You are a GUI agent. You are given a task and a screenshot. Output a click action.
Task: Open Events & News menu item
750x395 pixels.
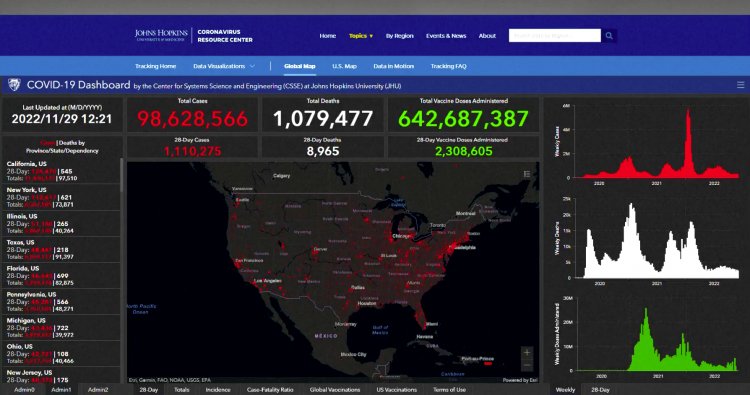pyautogui.click(x=446, y=36)
